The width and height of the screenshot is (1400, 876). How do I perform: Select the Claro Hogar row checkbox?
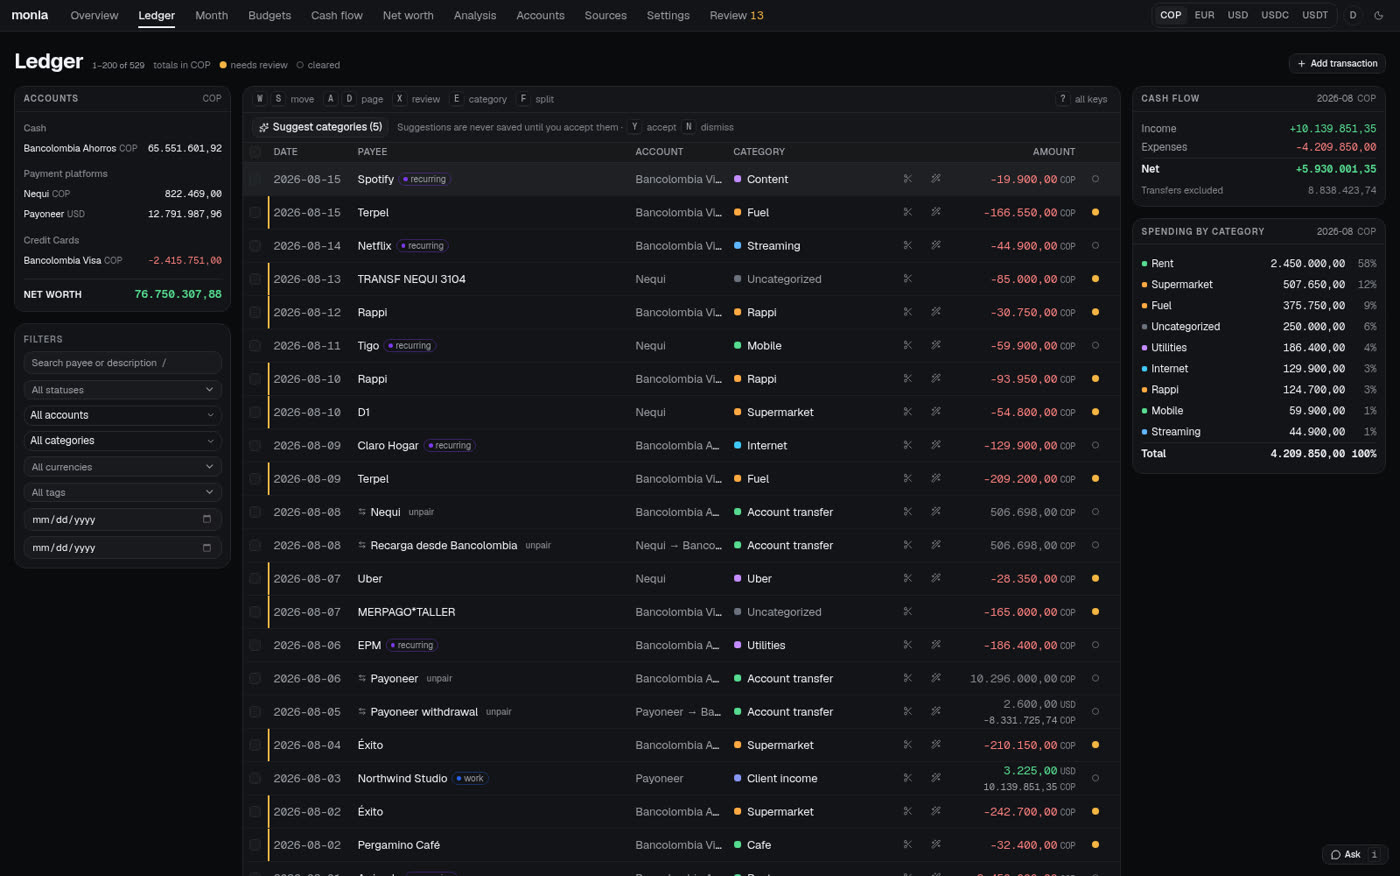[x=255, y=446]
